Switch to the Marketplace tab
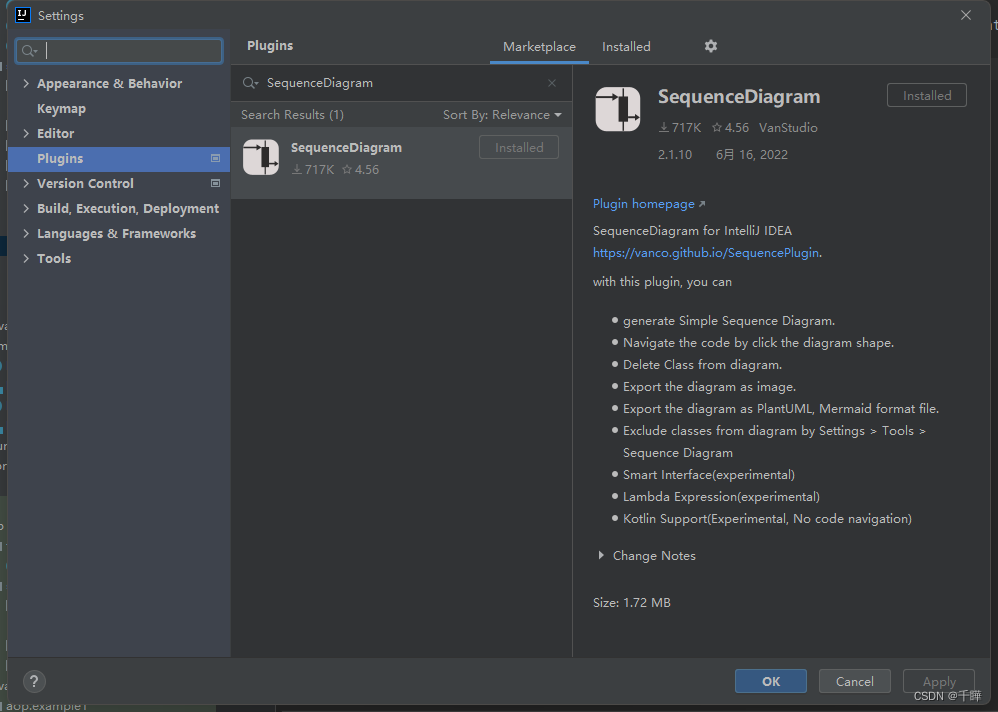This screenshot has height=712, width=998. [x=539, y=46]
